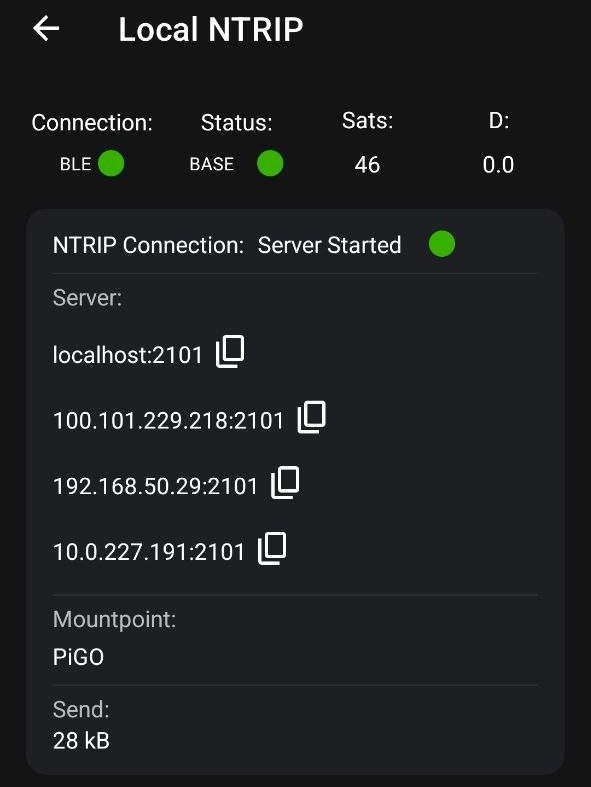This screenshot has height=787, width=591.
Task: Tap the Server Started status text
Action: click(329, 245)
